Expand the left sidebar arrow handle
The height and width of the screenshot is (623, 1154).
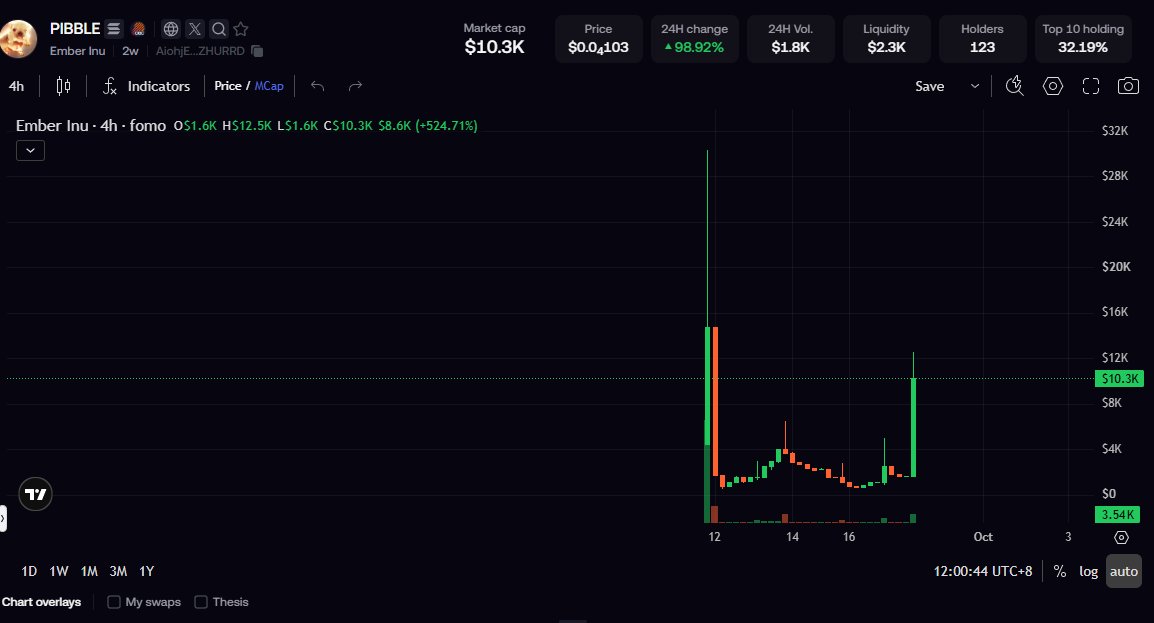coord(3,518)
